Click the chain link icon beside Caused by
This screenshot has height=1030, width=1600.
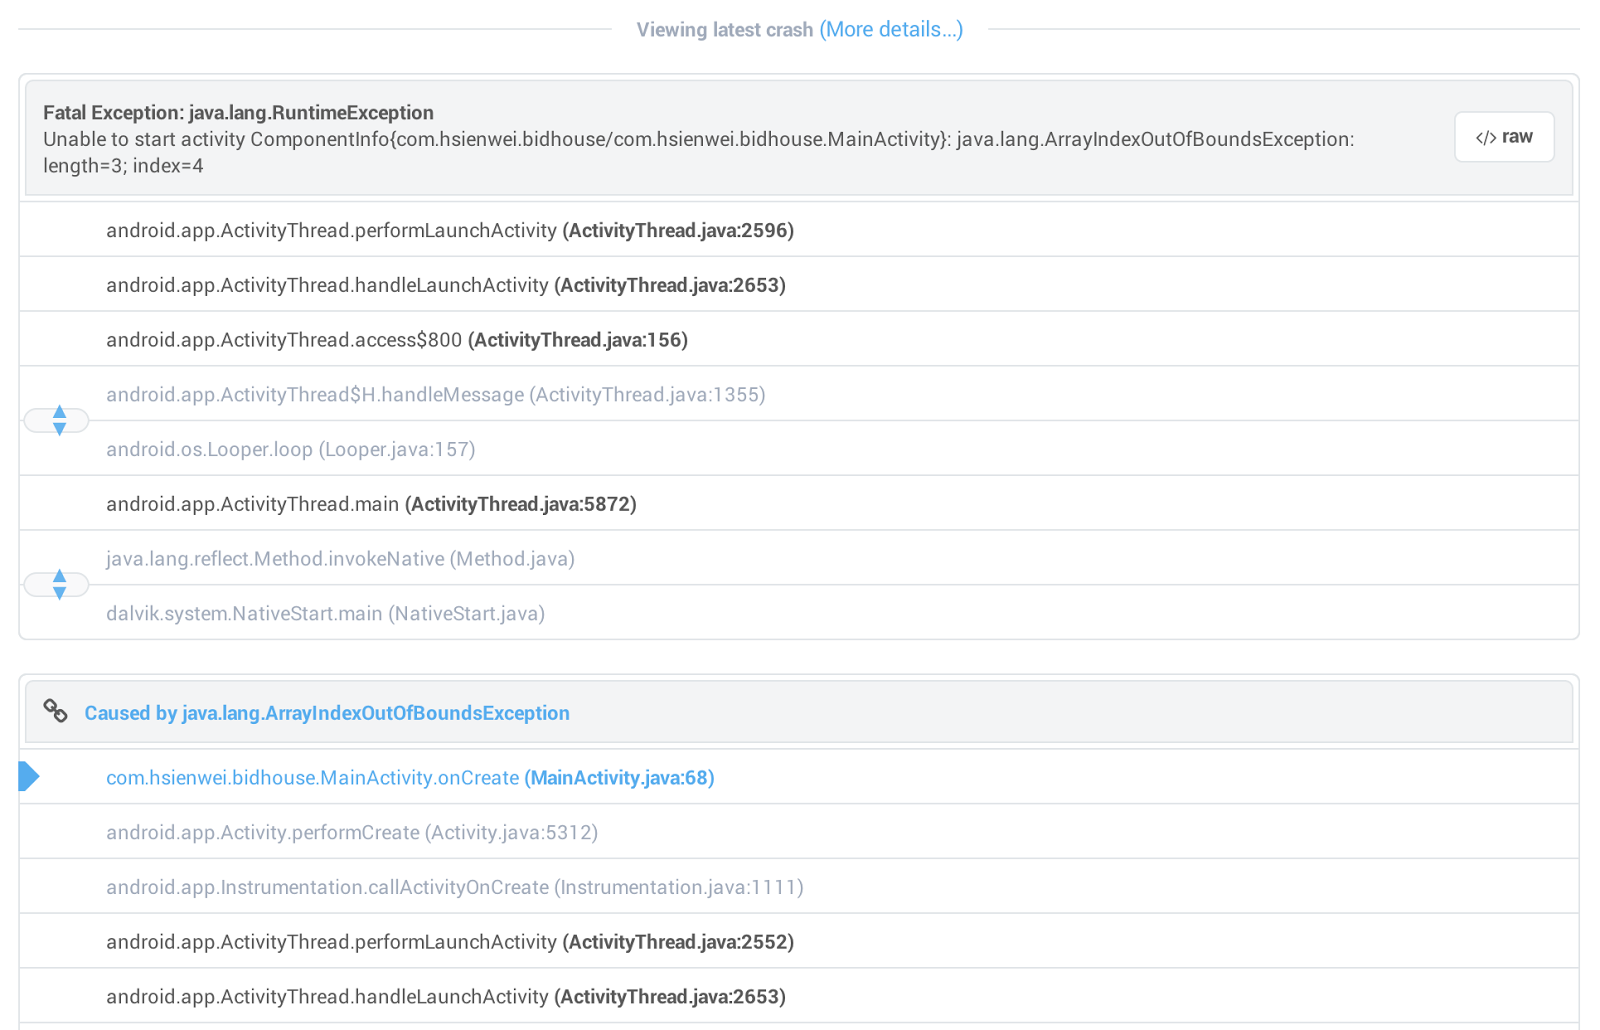point(56,711)
